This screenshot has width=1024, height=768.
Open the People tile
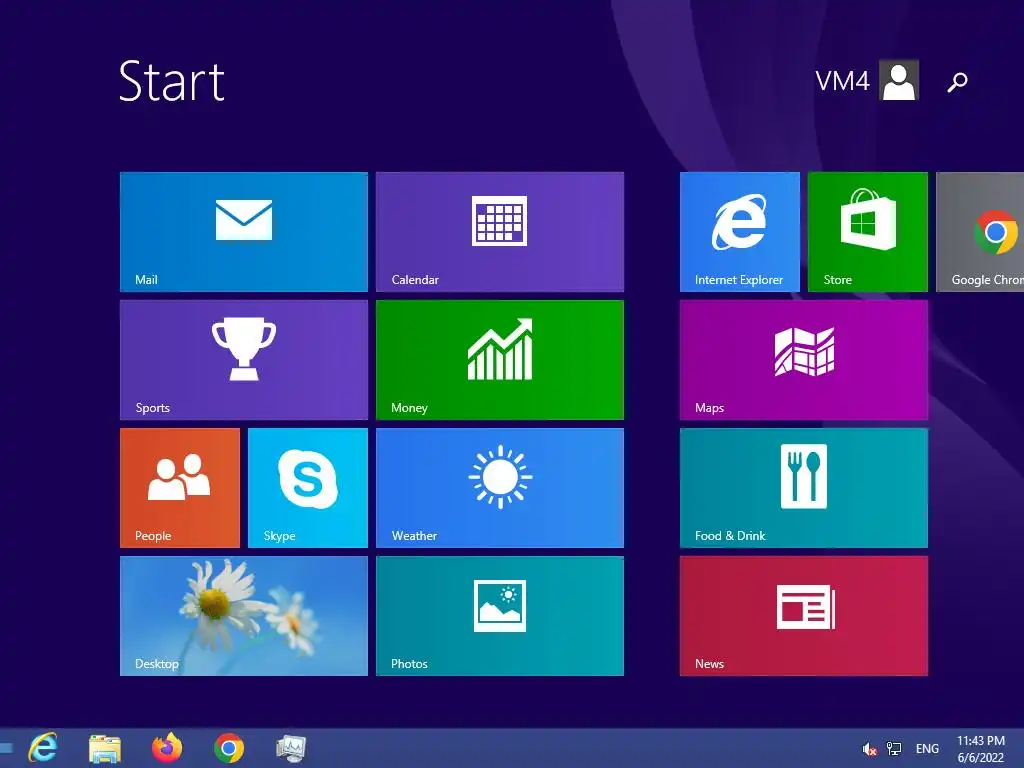180,488
